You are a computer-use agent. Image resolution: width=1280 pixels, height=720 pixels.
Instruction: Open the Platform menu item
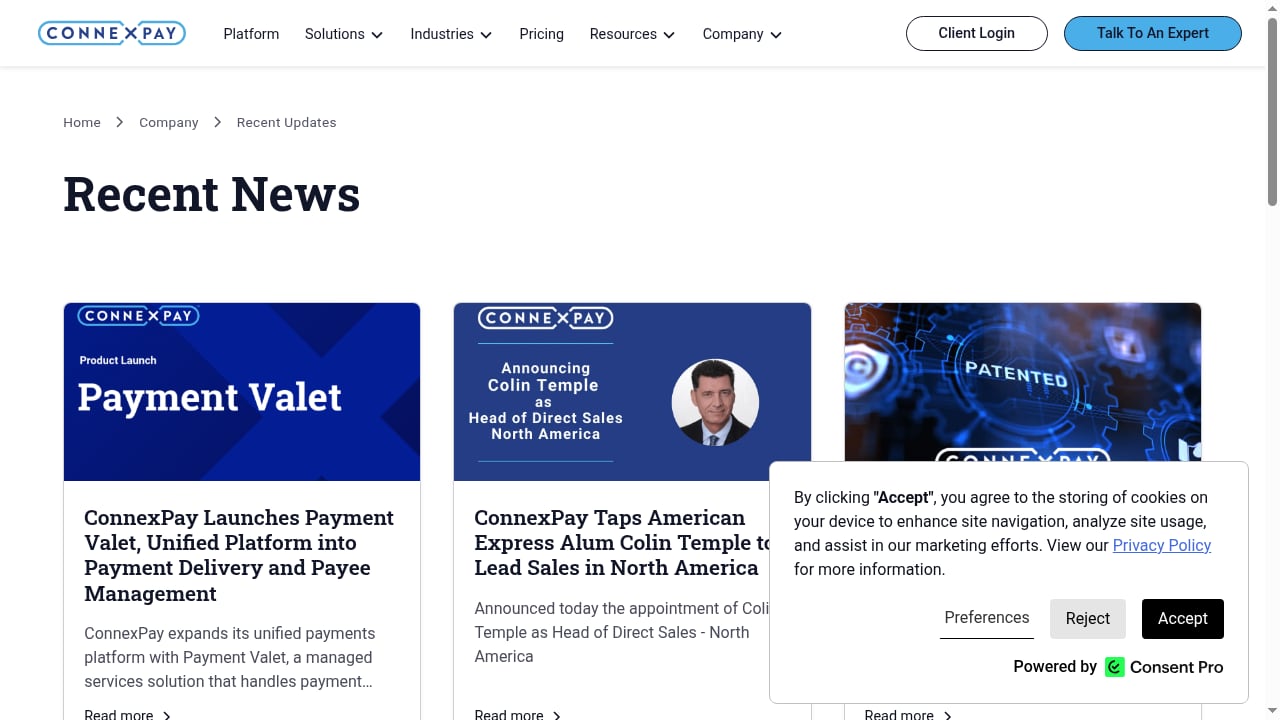pyautogui.click(x=251, y=34)
